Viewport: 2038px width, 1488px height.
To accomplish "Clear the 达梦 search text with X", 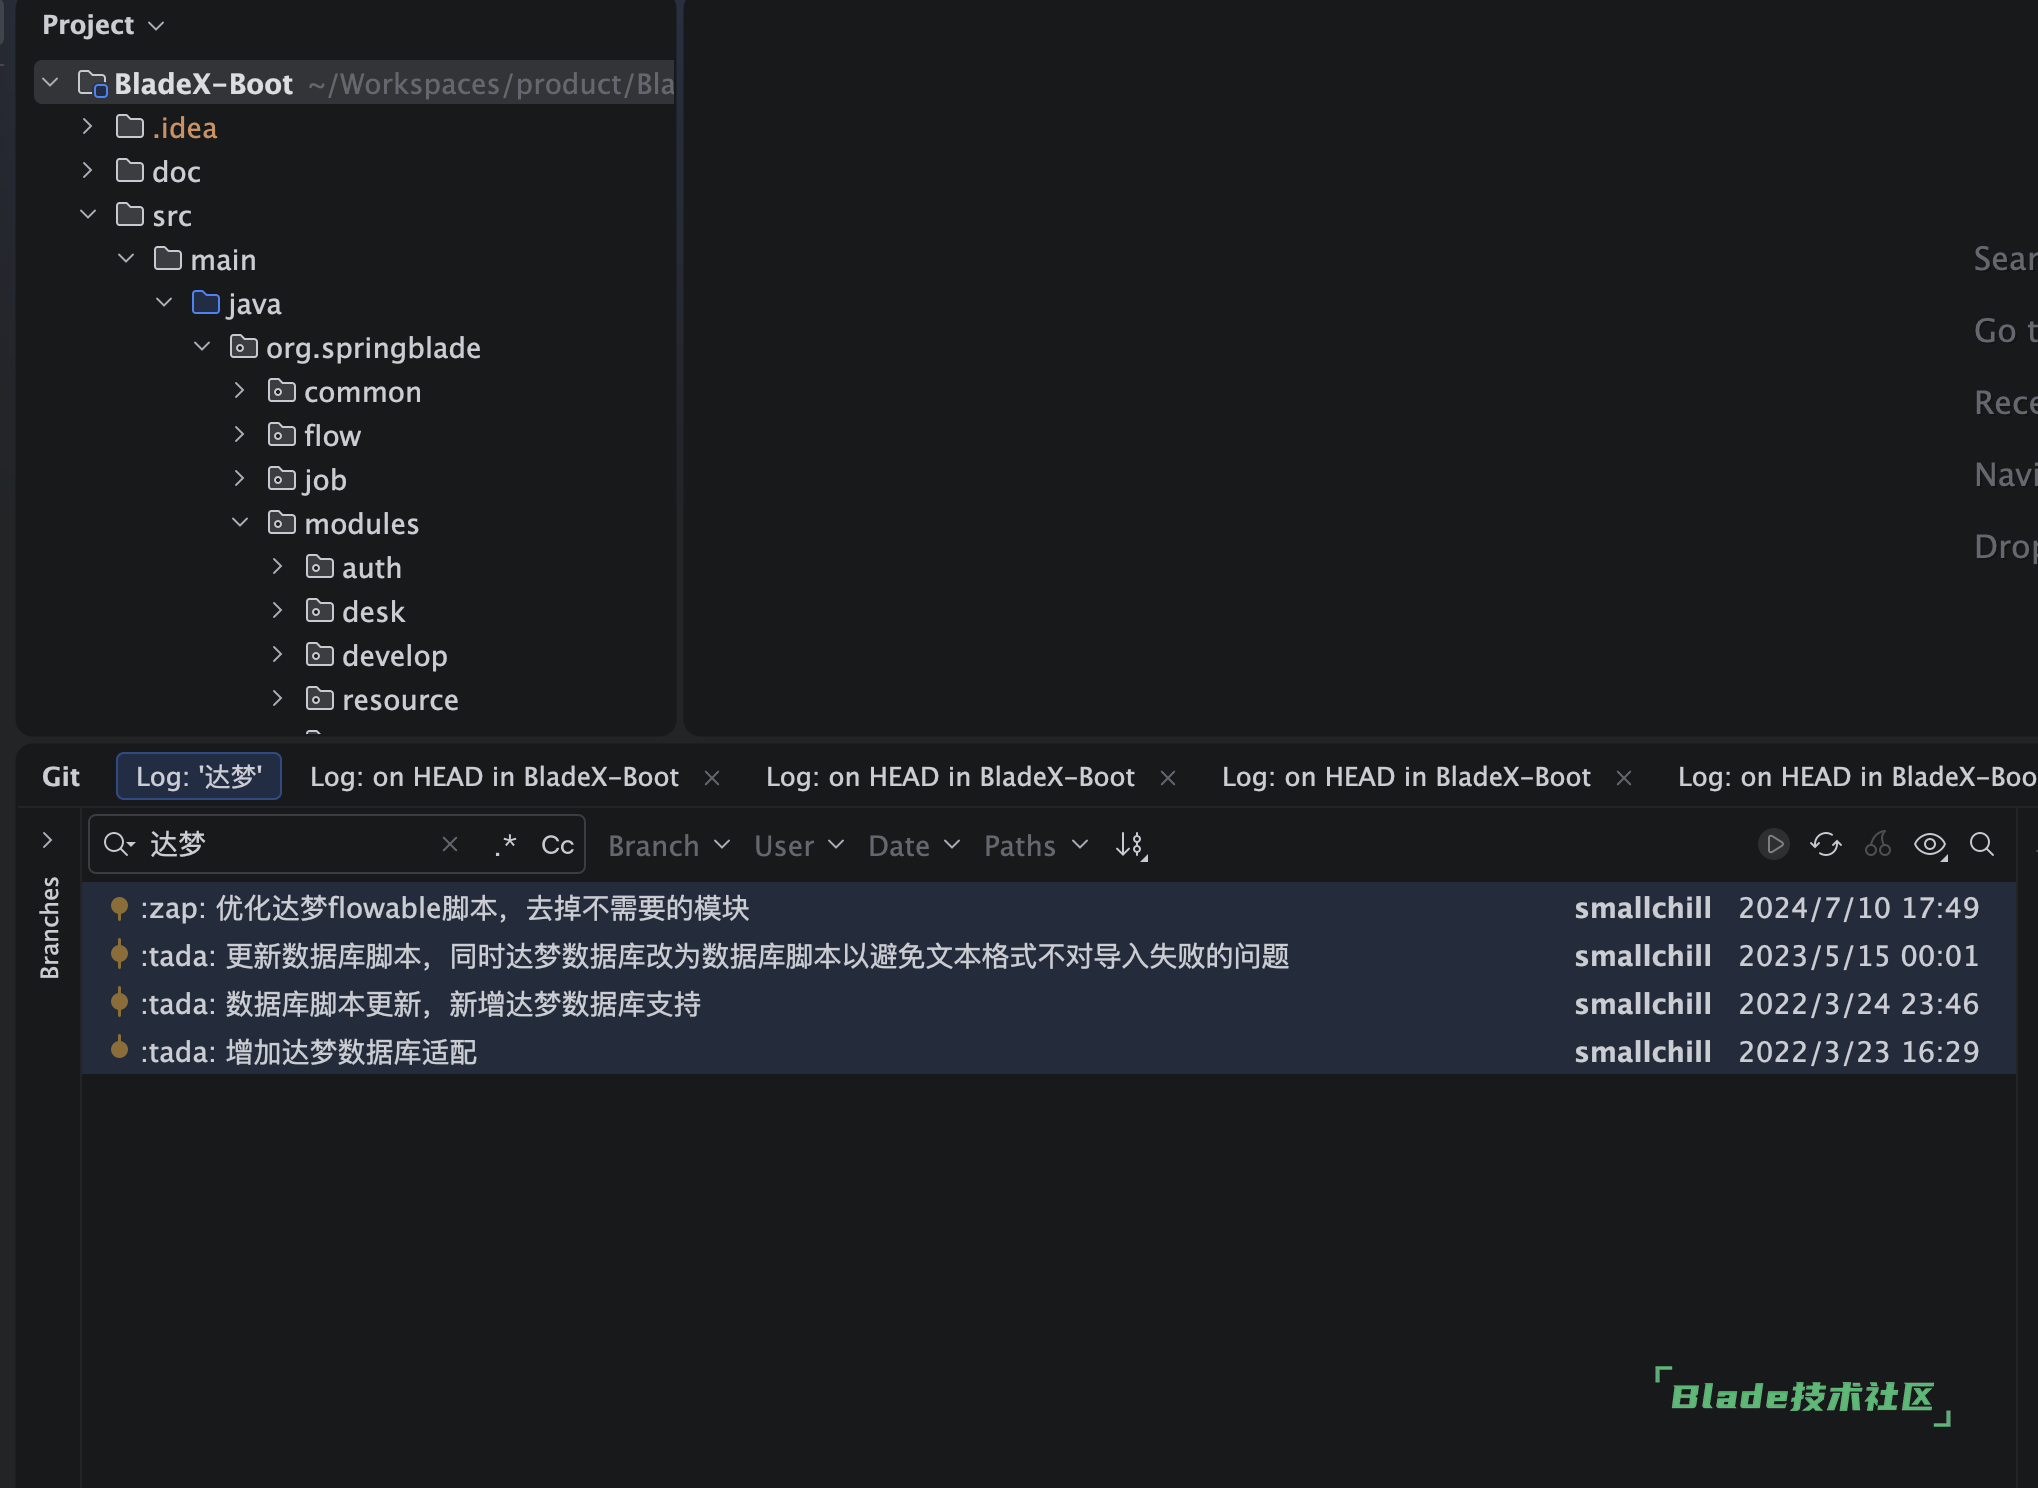I will pyautogui.click(x=450, y=845).
